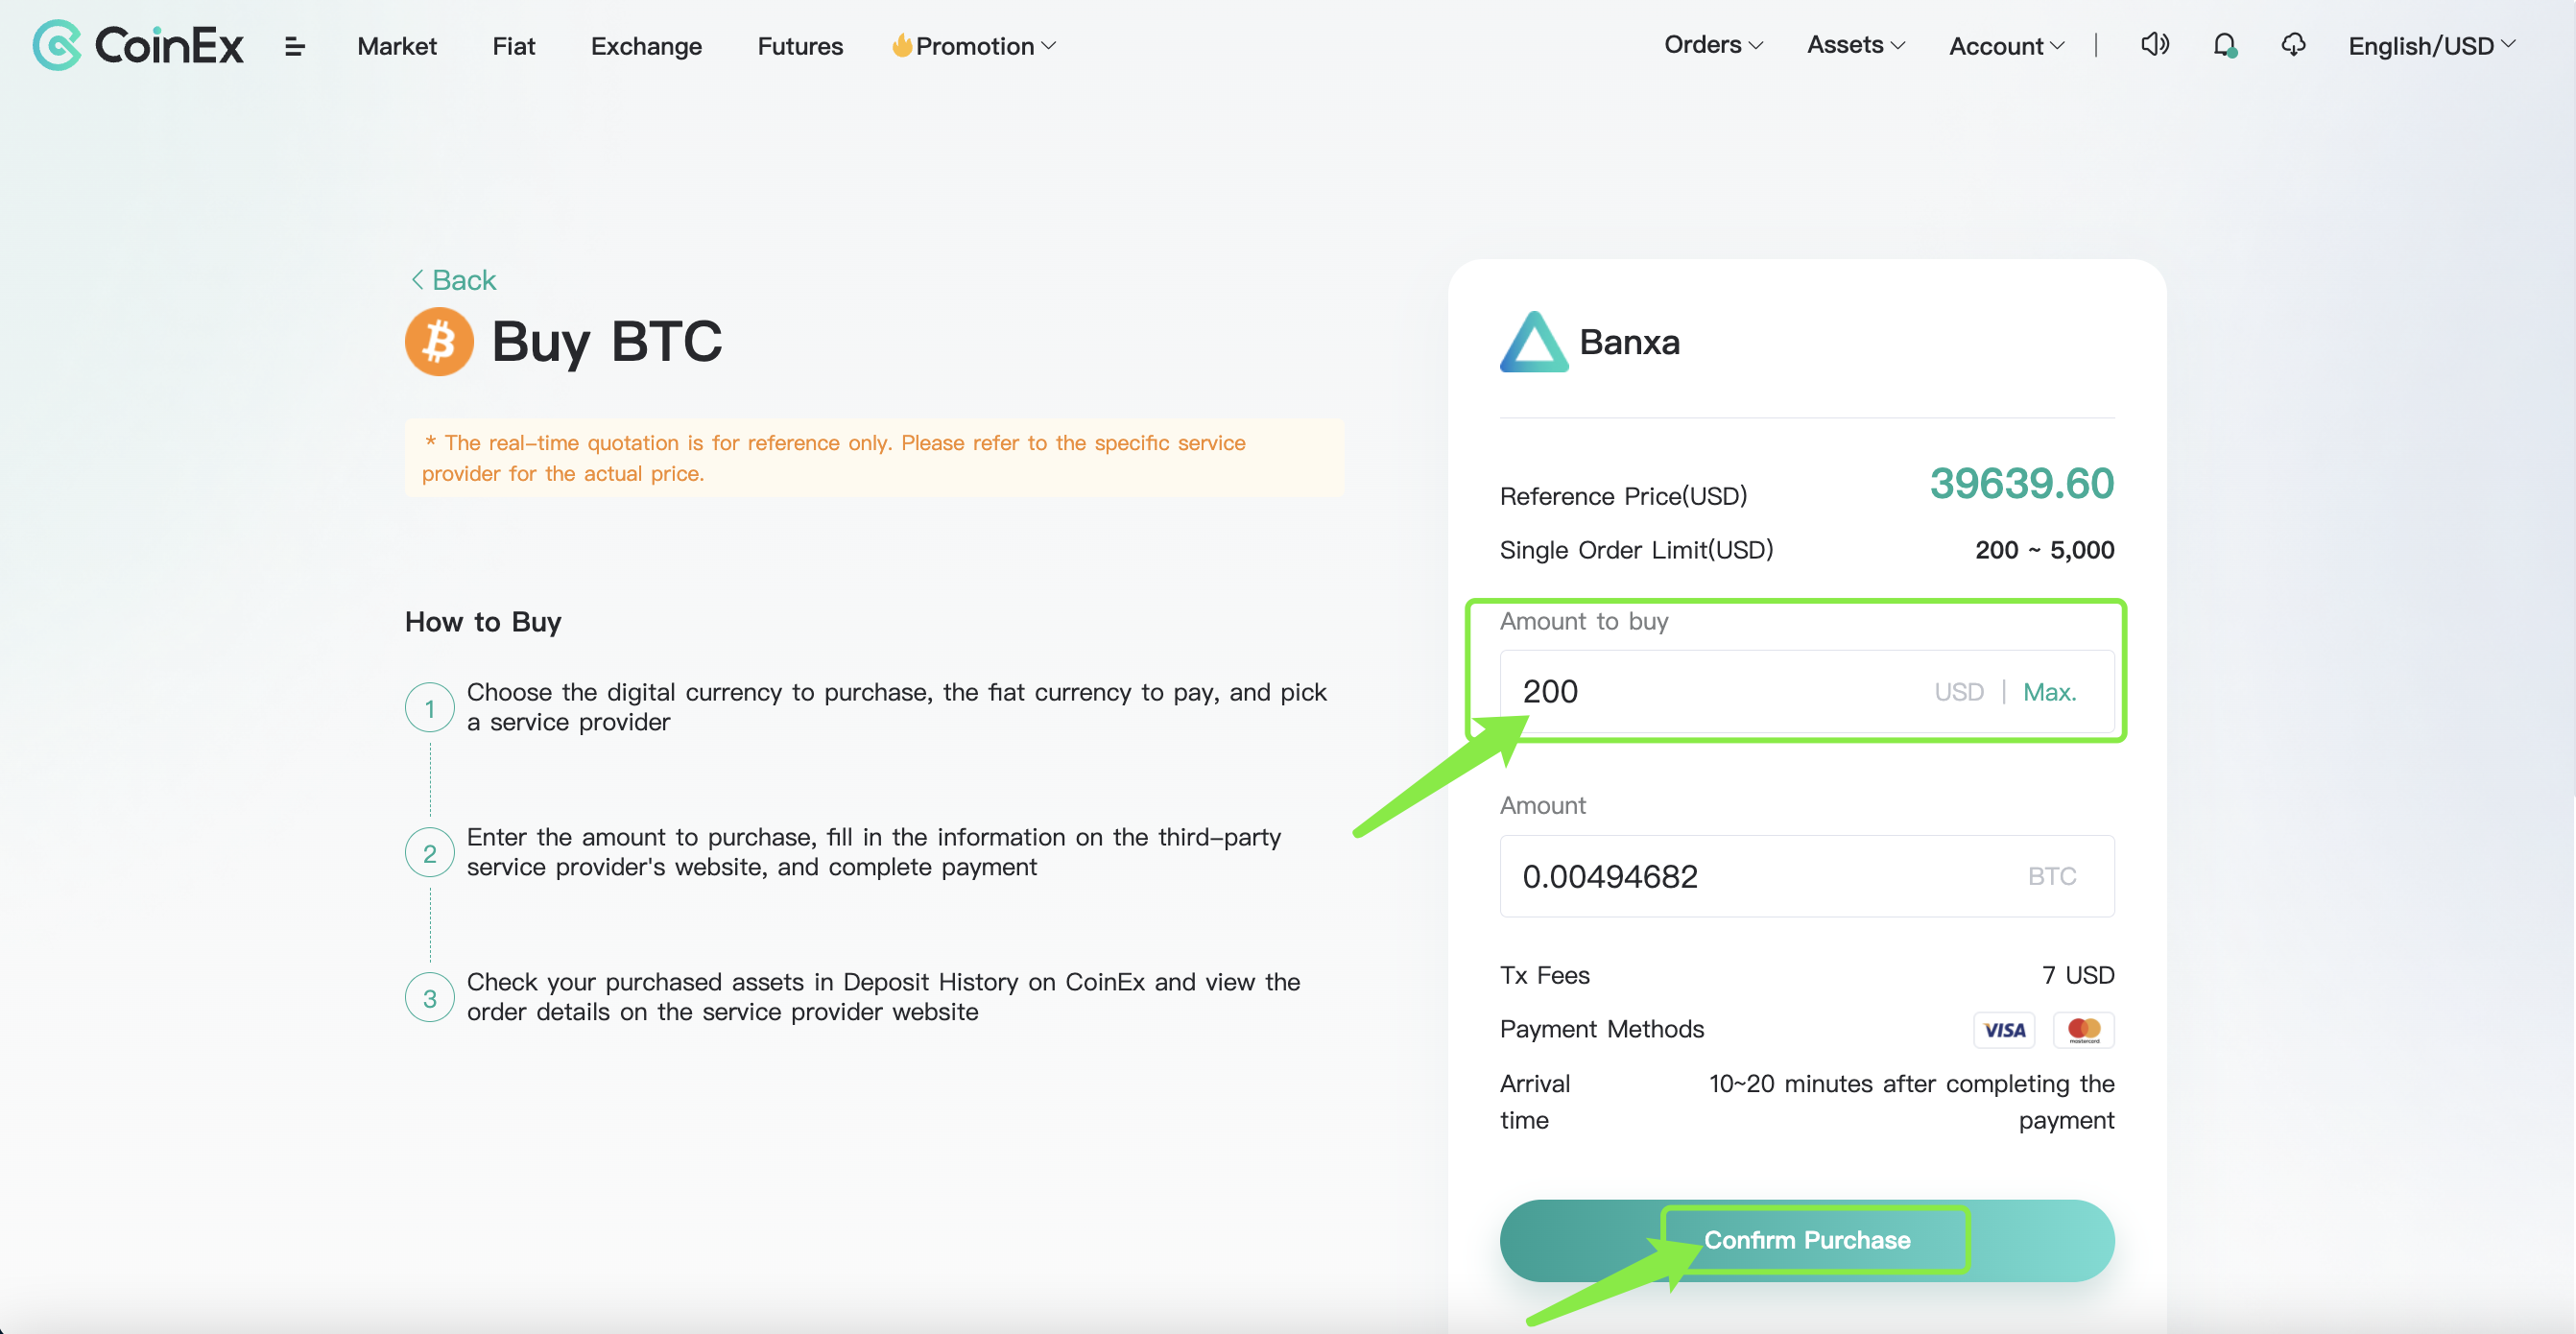Click the Banxa triangle logo

tap(1533, 342)
